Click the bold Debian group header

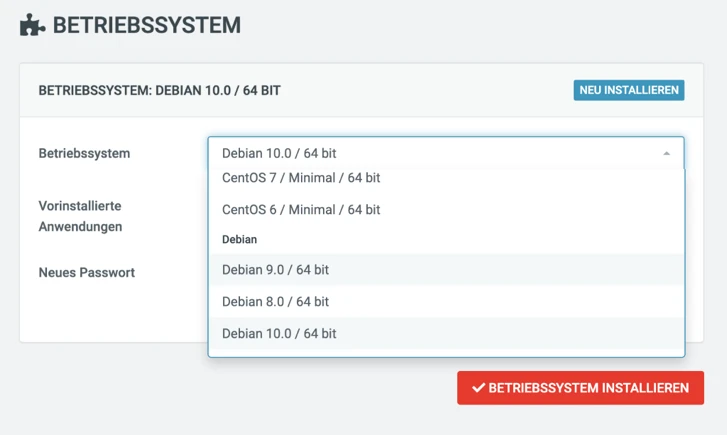click(239, 239)
